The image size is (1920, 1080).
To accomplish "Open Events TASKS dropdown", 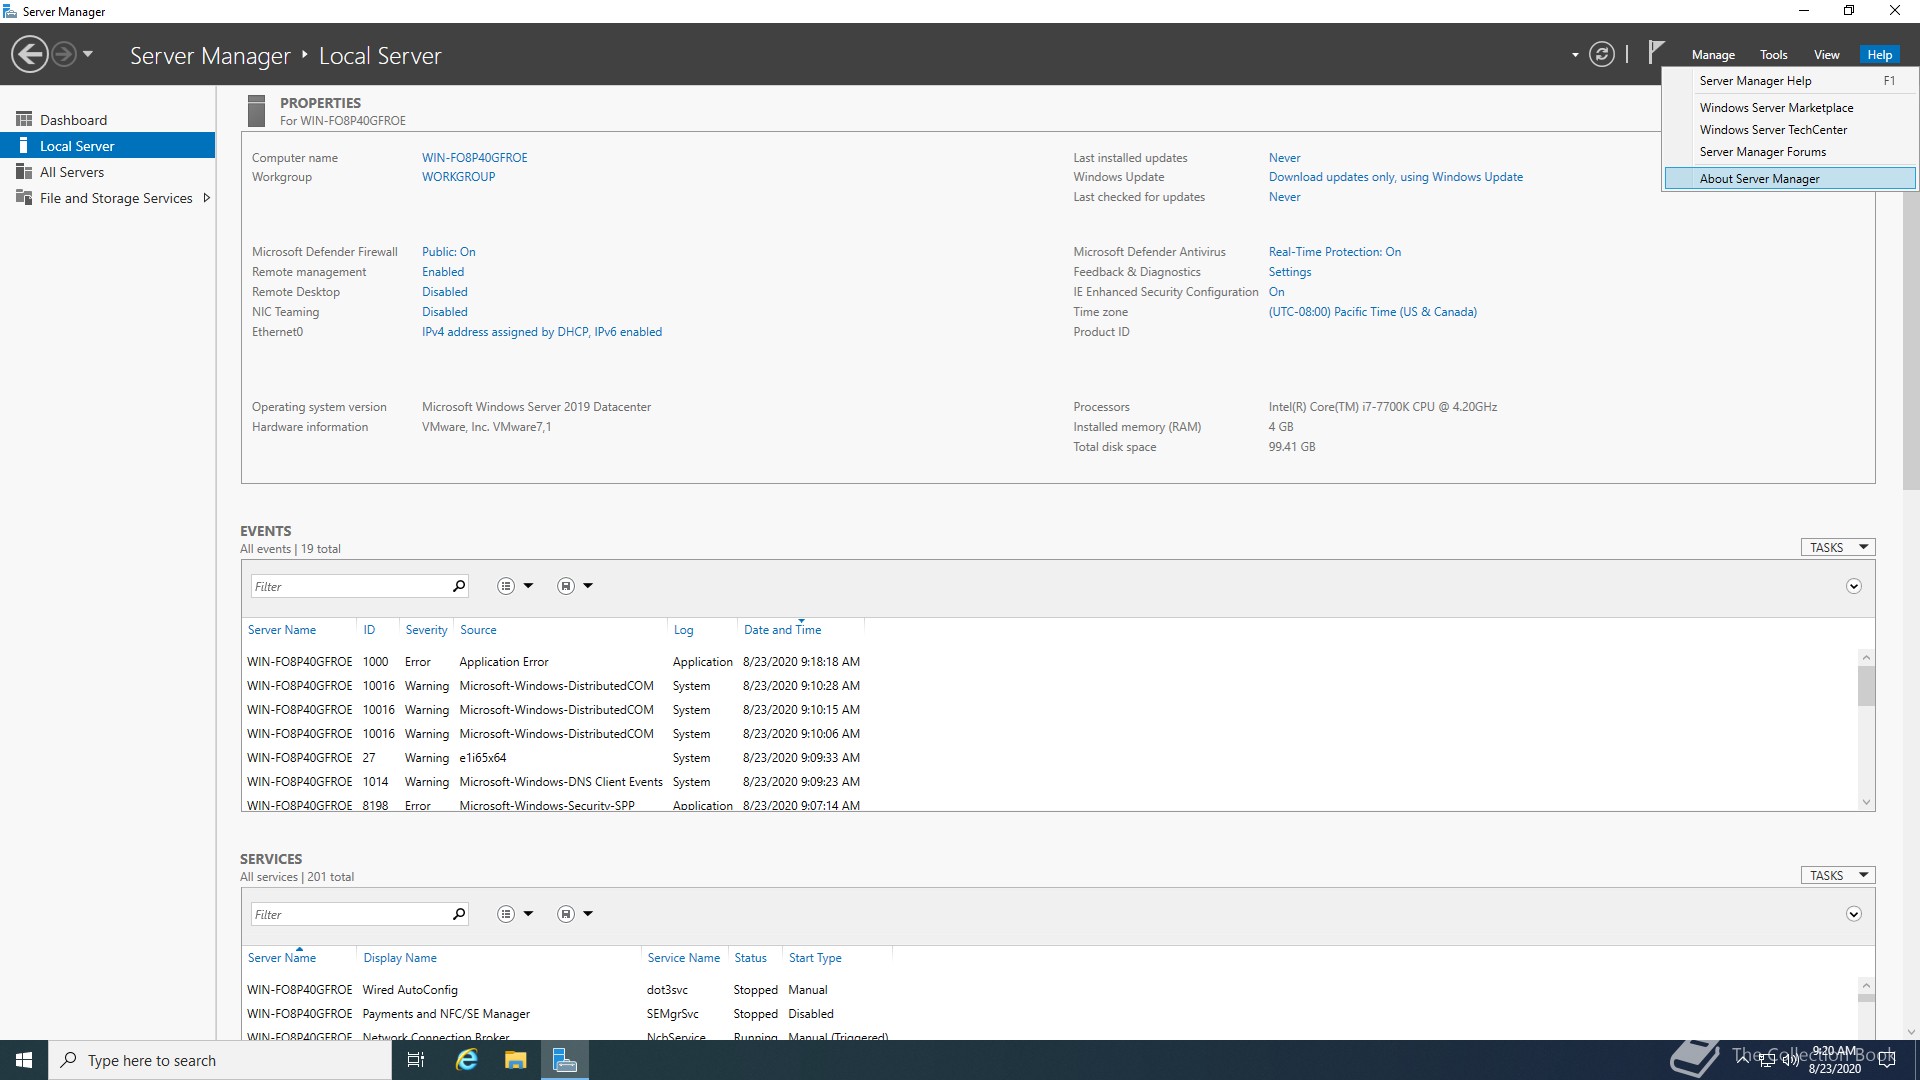I will tap(1838, 548).
